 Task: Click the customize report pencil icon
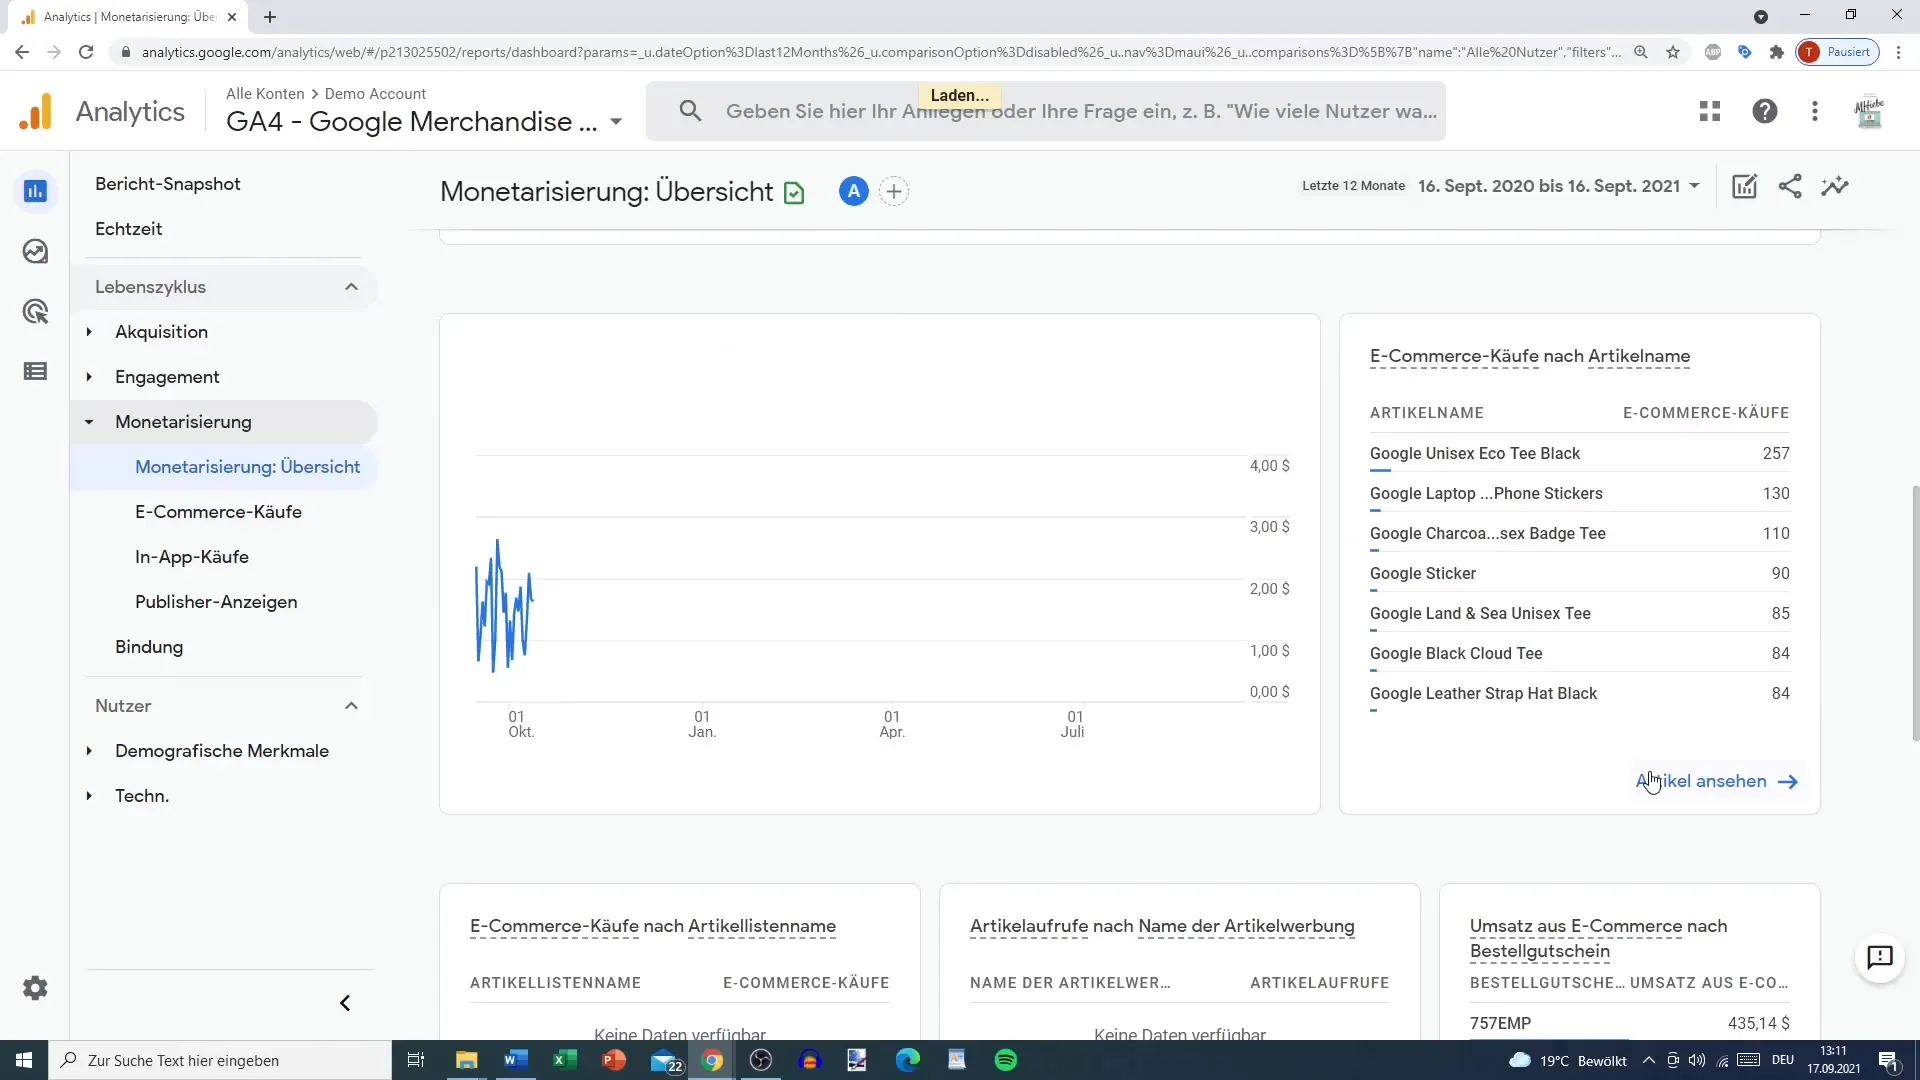(x=1744, y=186)
